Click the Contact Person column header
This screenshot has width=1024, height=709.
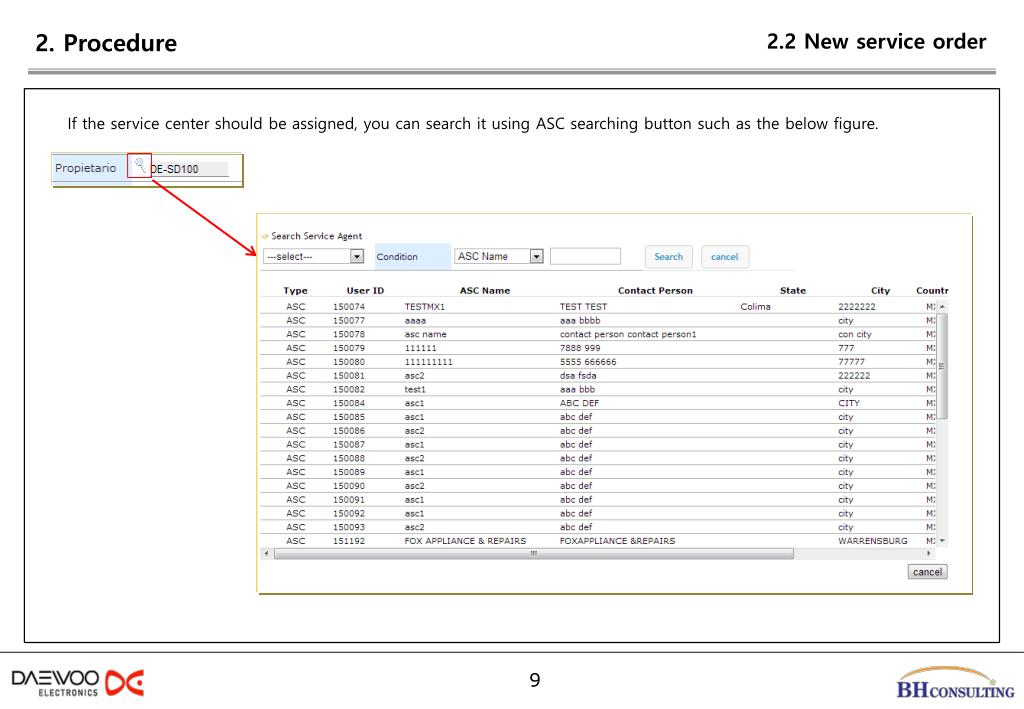click(x=655, y=290)
